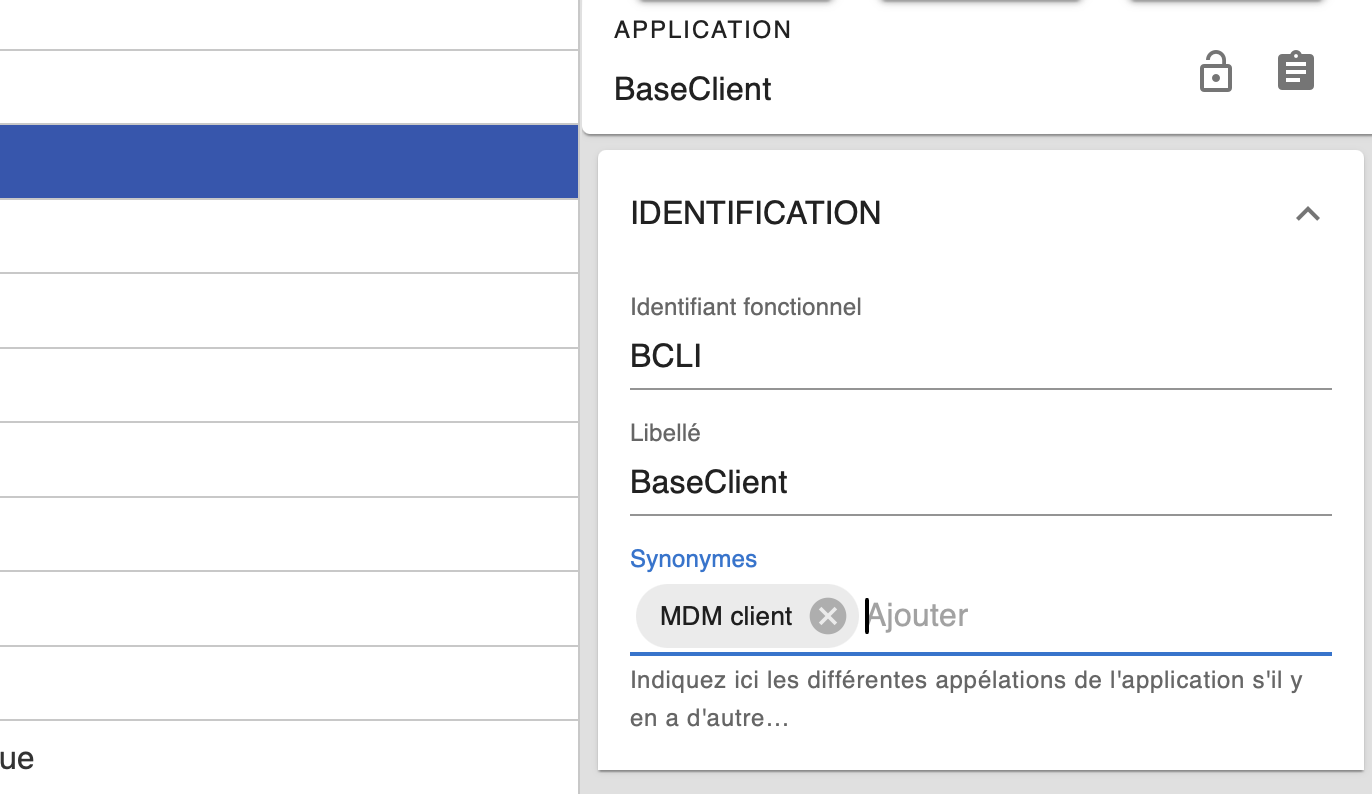Viewport: 1372px width, 794px height.
Task: Click the APPLICATION header label
Action: pos(702,30)
